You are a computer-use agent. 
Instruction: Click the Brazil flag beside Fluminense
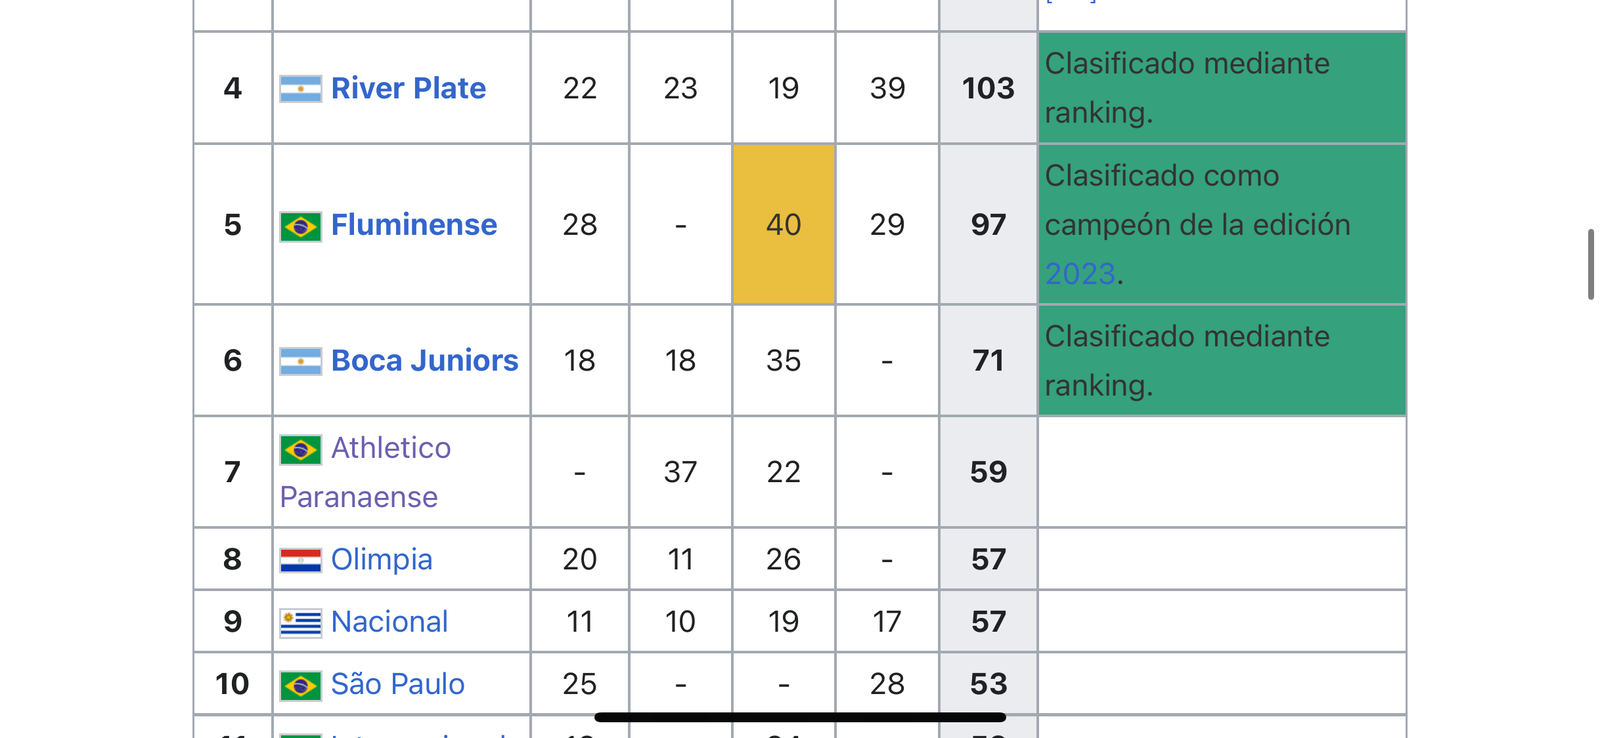(x=301, y=226)
